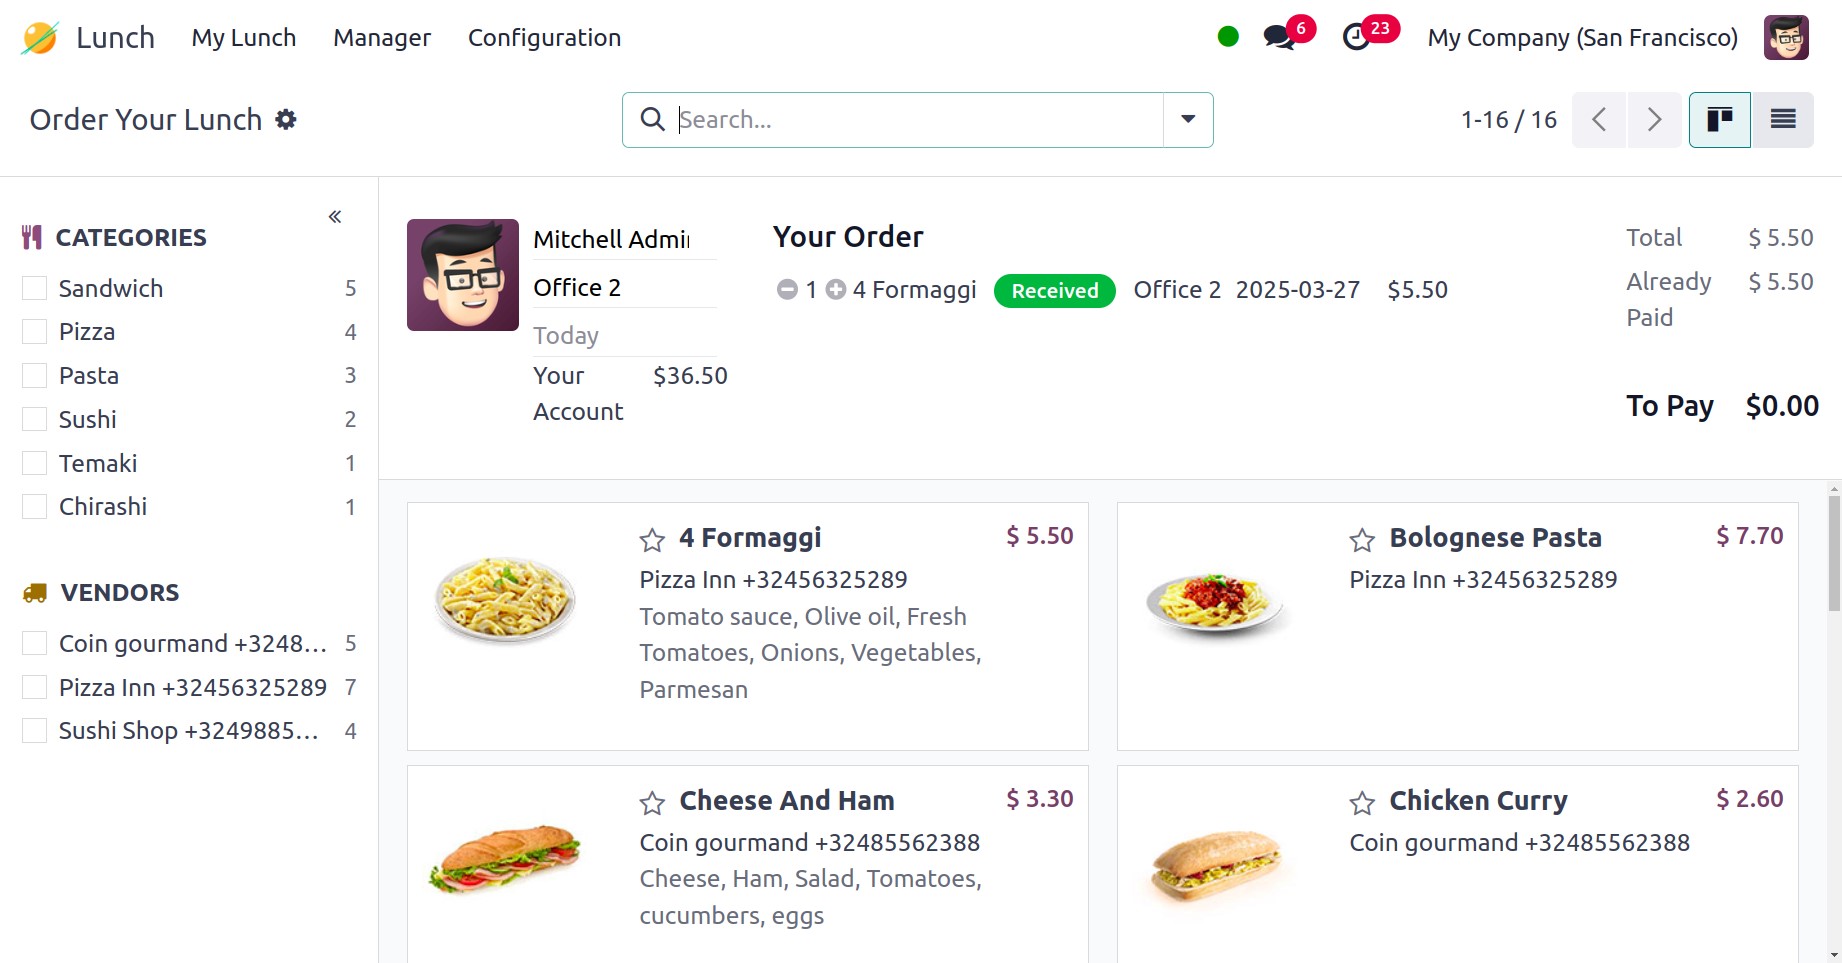Favorite the 4 Formaggi product star
The height and width of the screenshot is (963, 1842).
(652, 540)
